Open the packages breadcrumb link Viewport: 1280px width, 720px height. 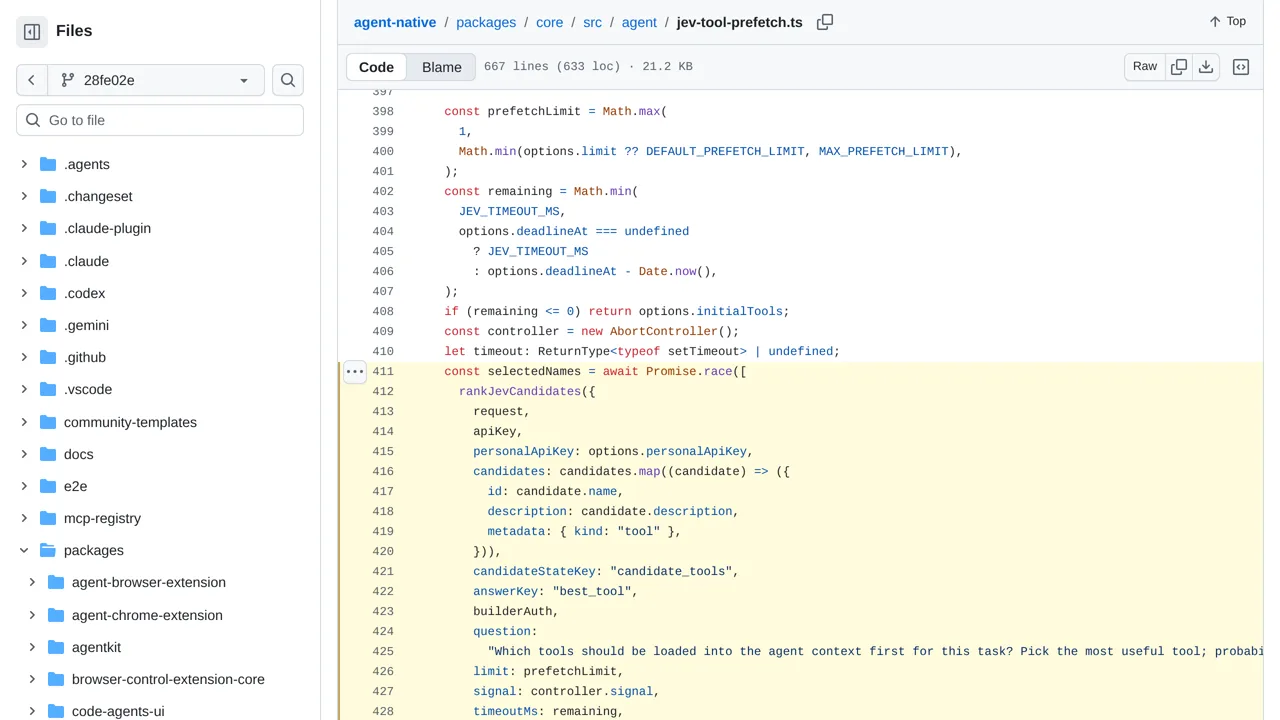point(486,22)
